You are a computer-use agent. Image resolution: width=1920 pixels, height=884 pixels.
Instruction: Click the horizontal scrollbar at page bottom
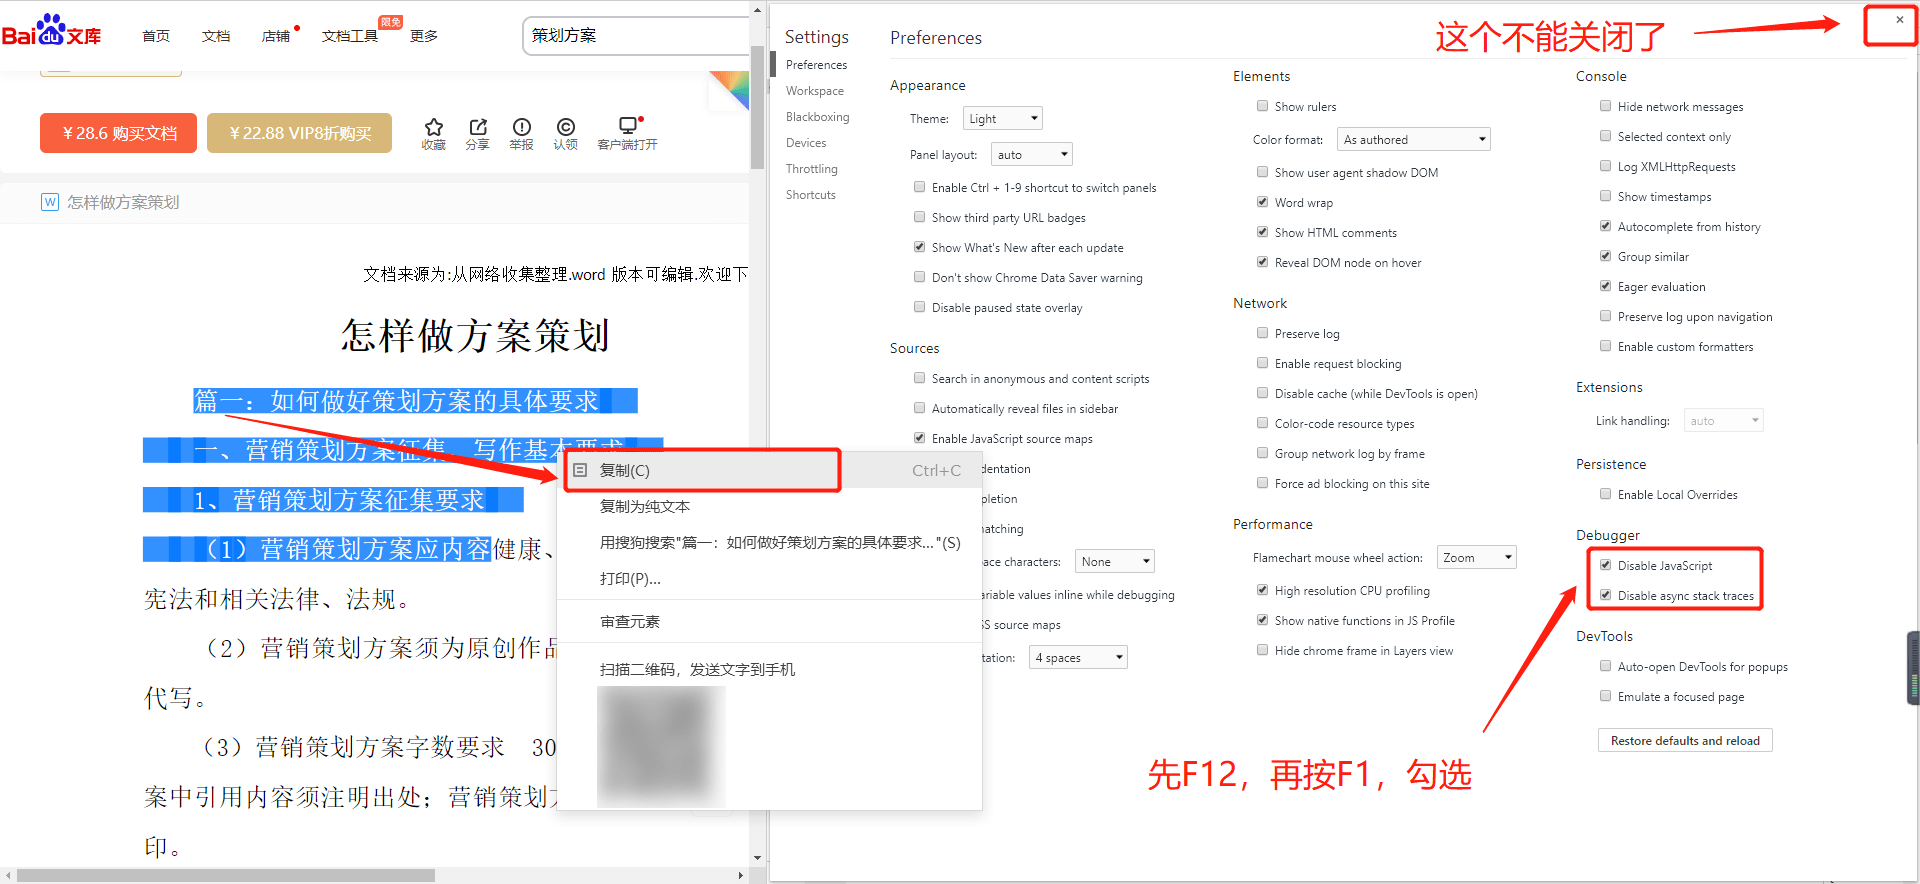coord(225,875)
